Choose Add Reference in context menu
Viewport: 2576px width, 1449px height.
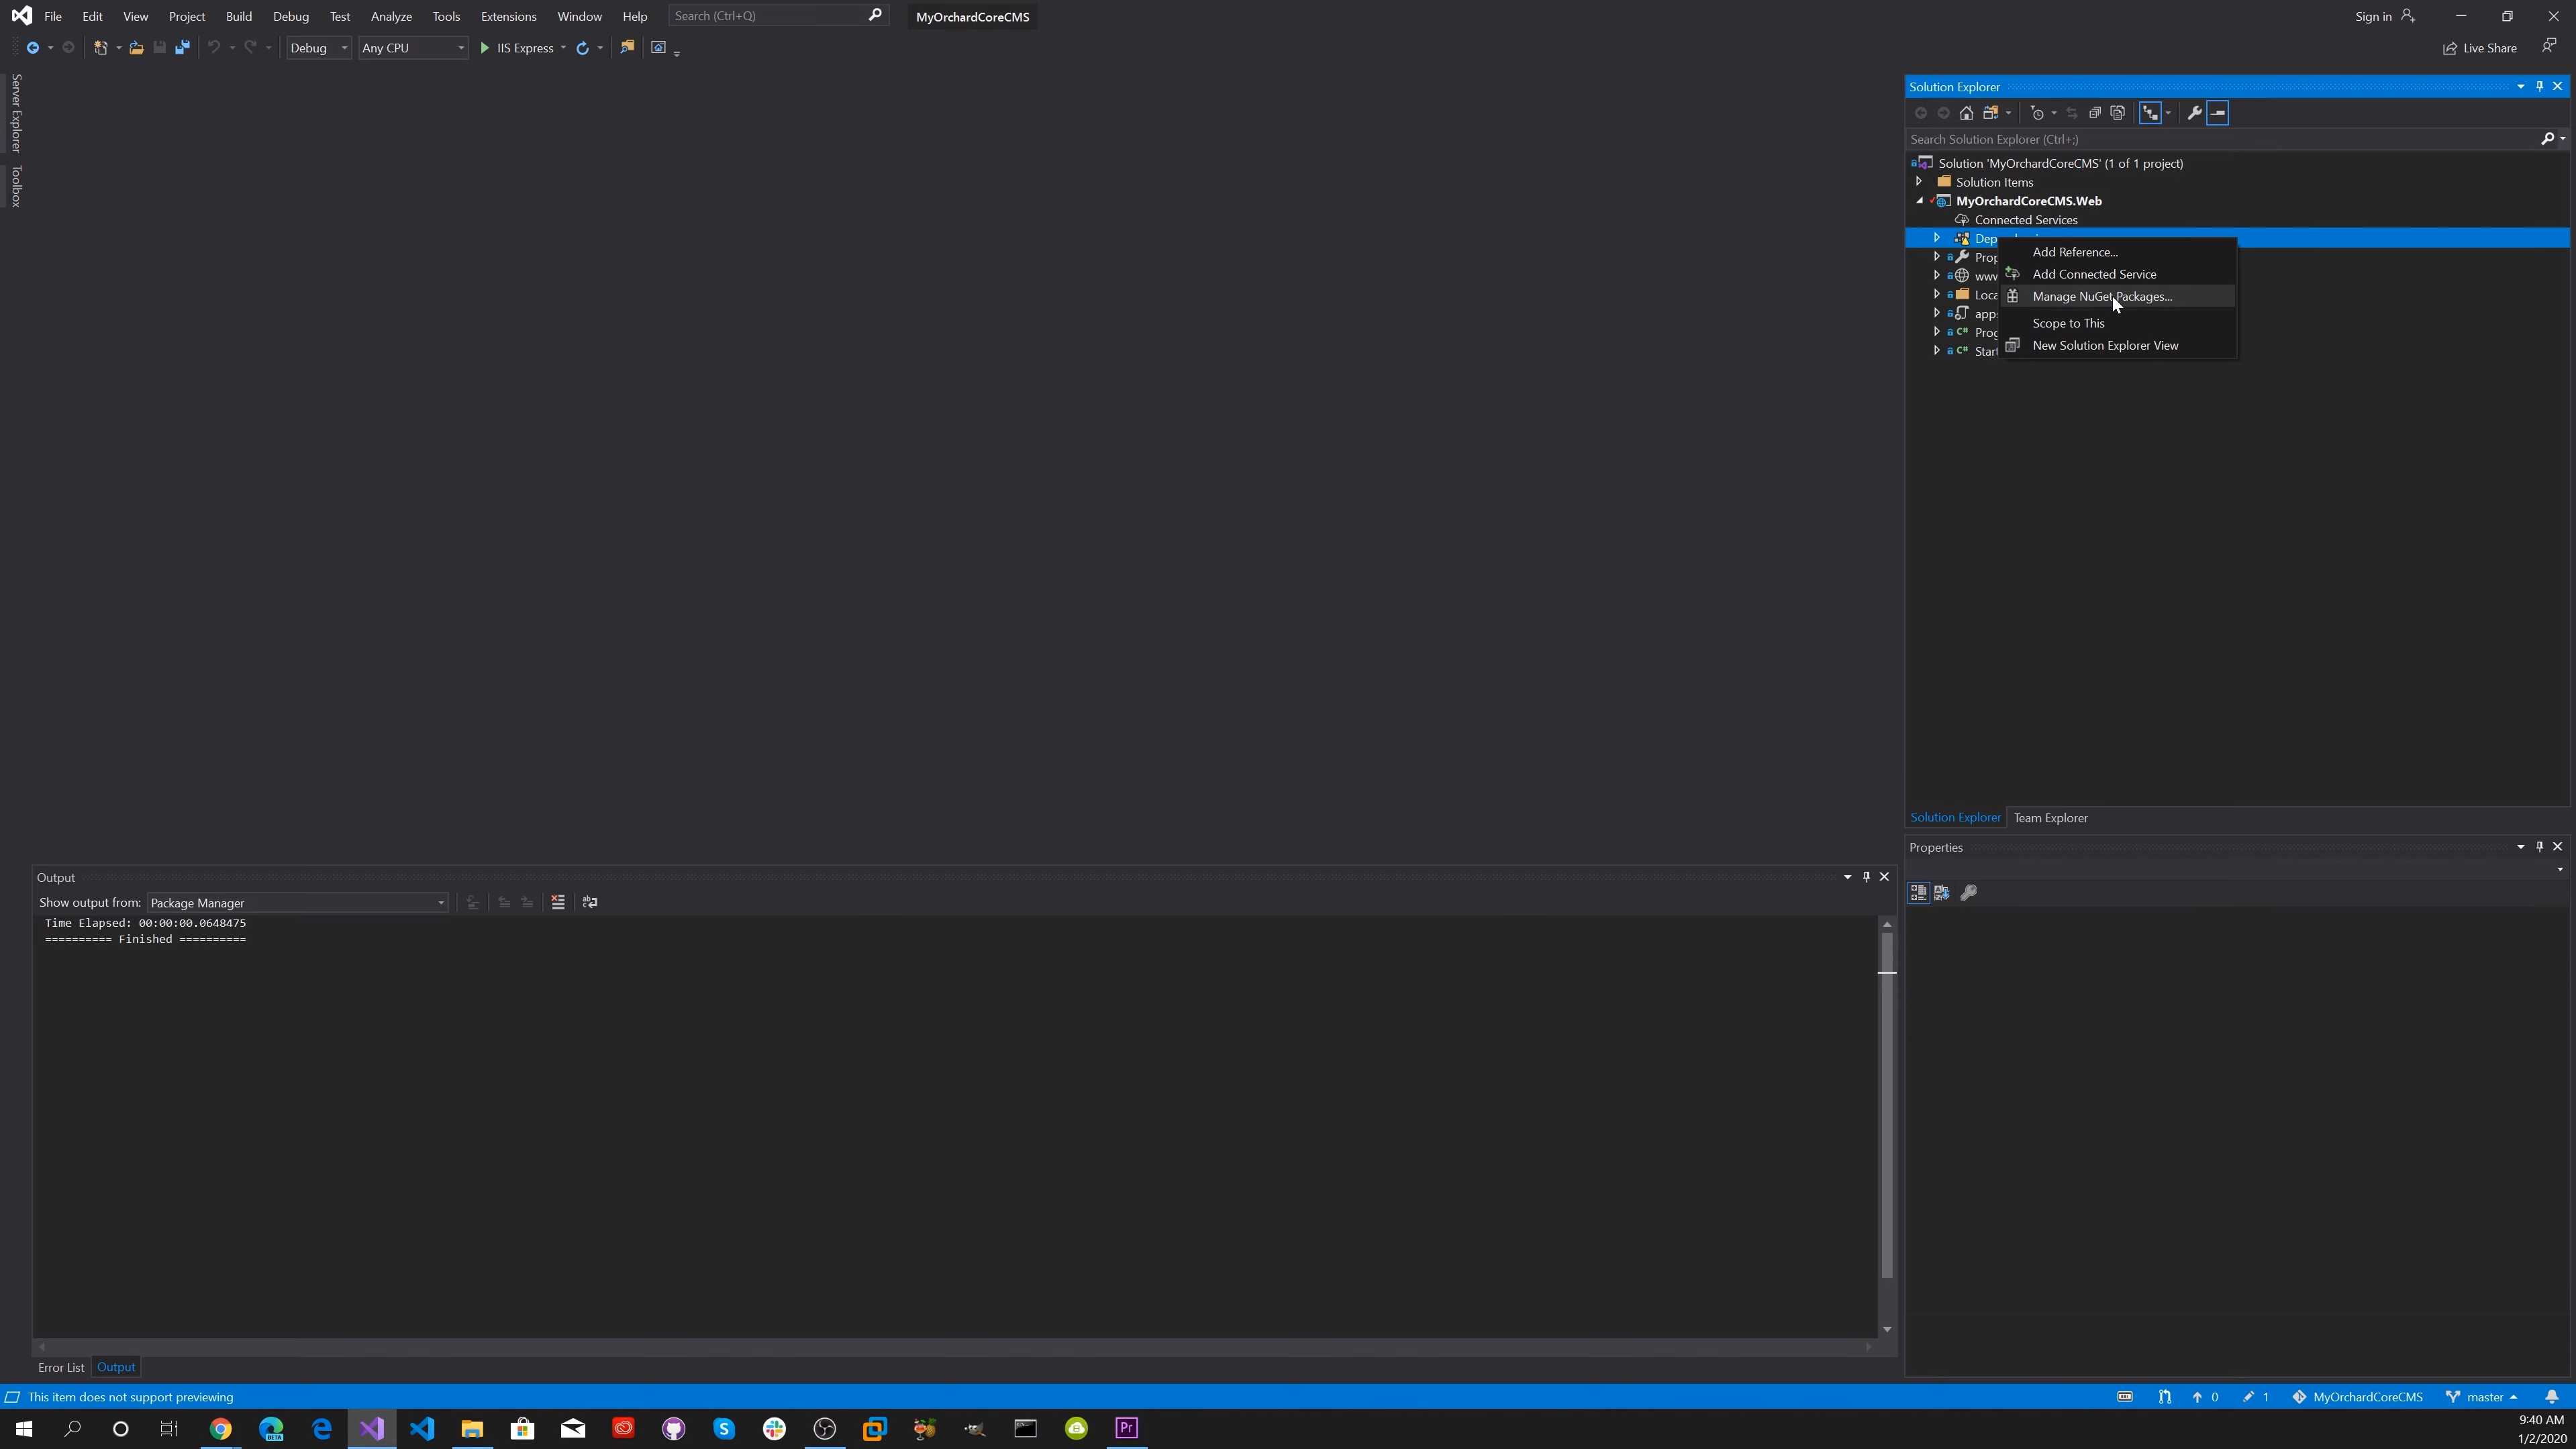[x=2117, y=252]
